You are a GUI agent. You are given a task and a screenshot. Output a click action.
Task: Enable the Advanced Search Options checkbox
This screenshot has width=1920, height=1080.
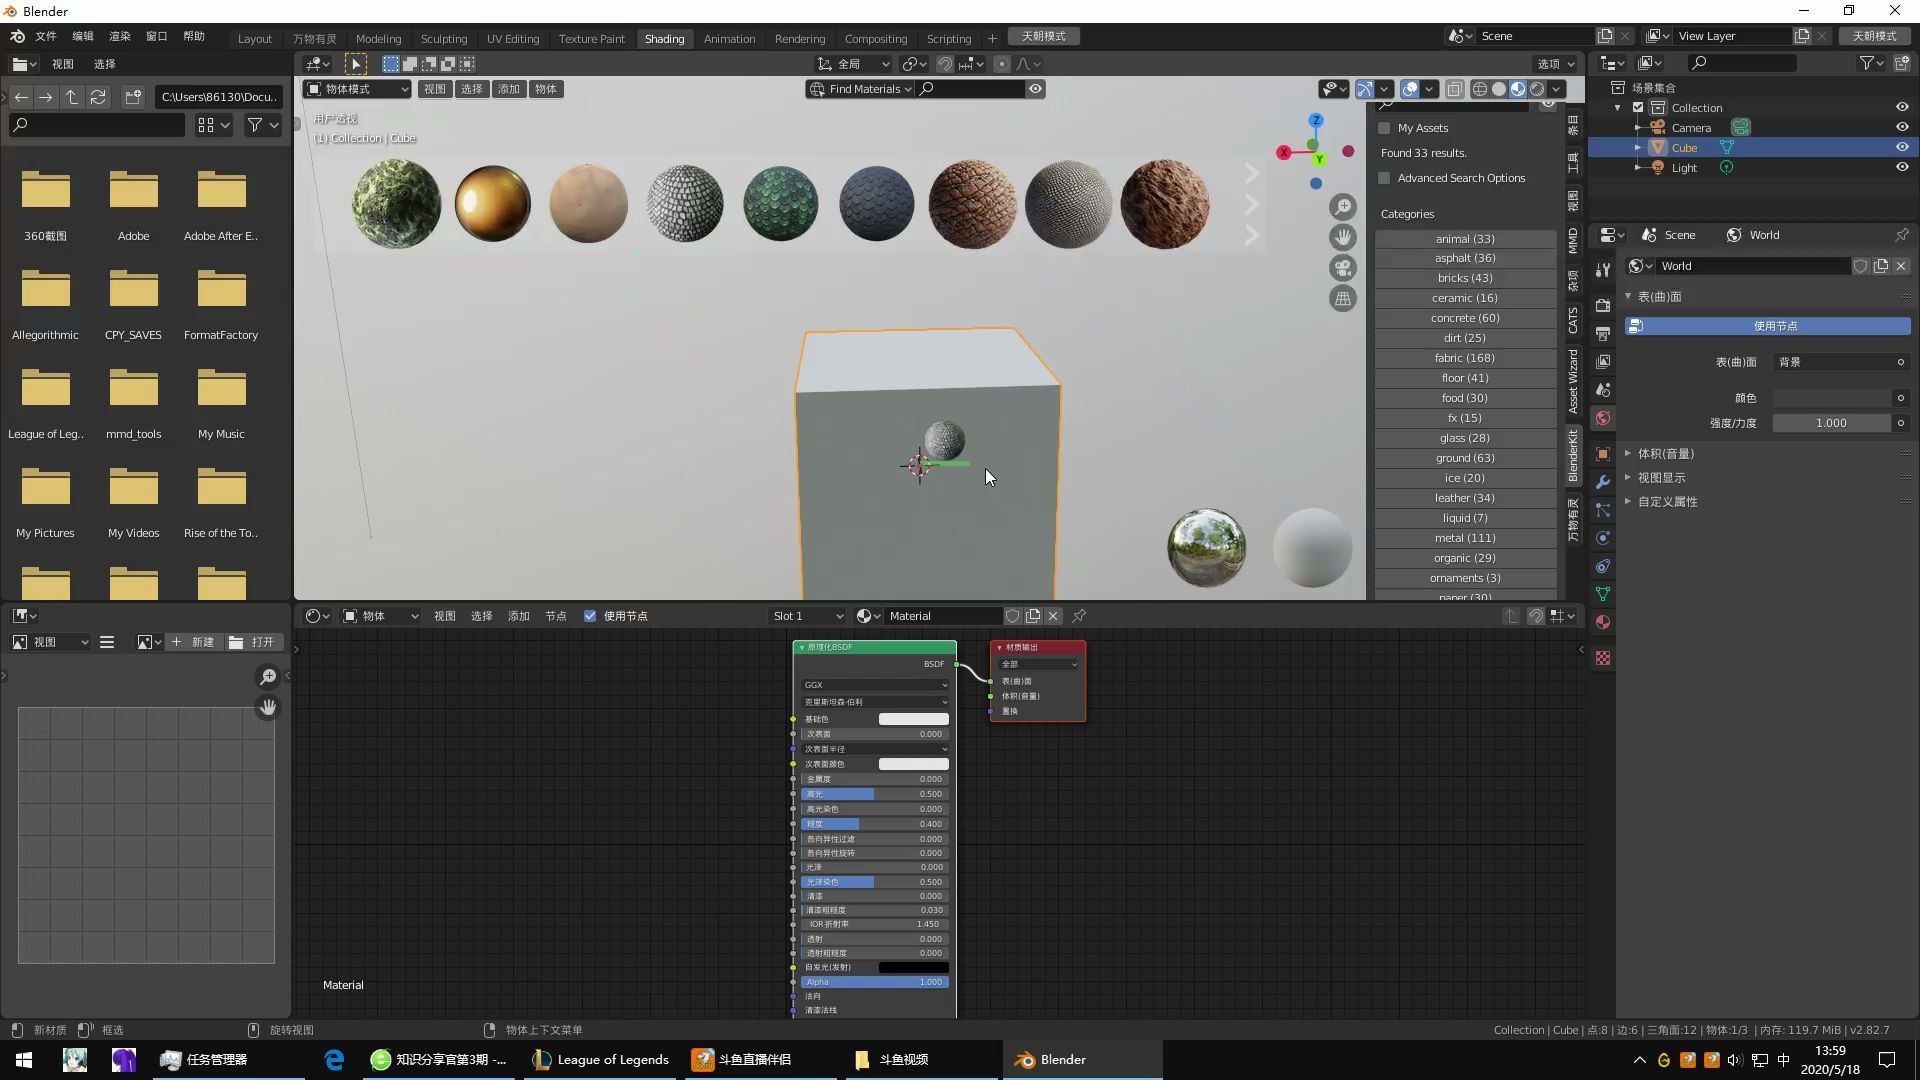click(x=1385, y=178)
